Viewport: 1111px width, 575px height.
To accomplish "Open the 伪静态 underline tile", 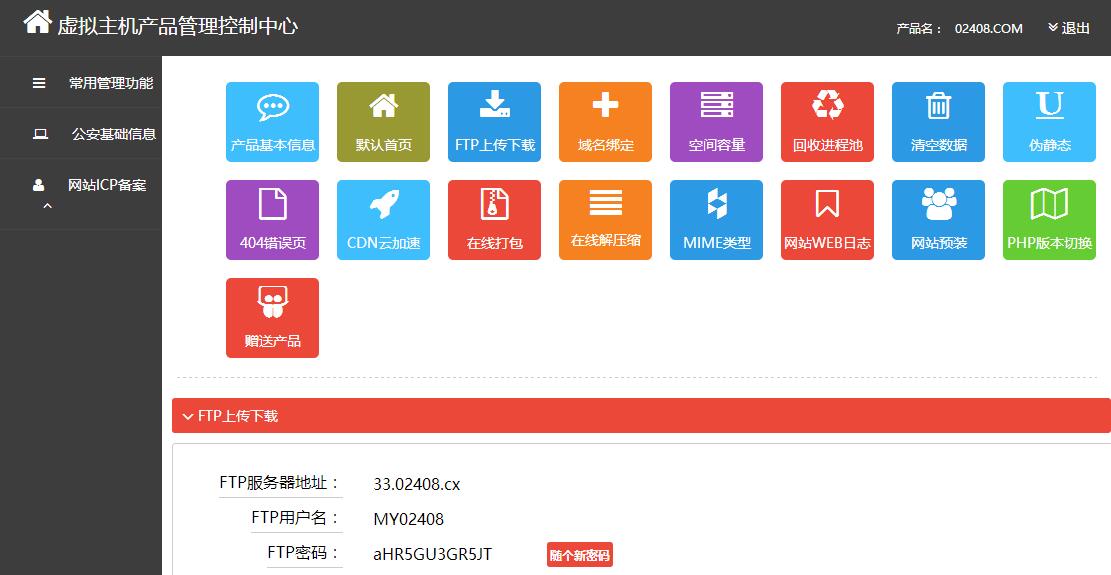I will (x=1049, y=122).
